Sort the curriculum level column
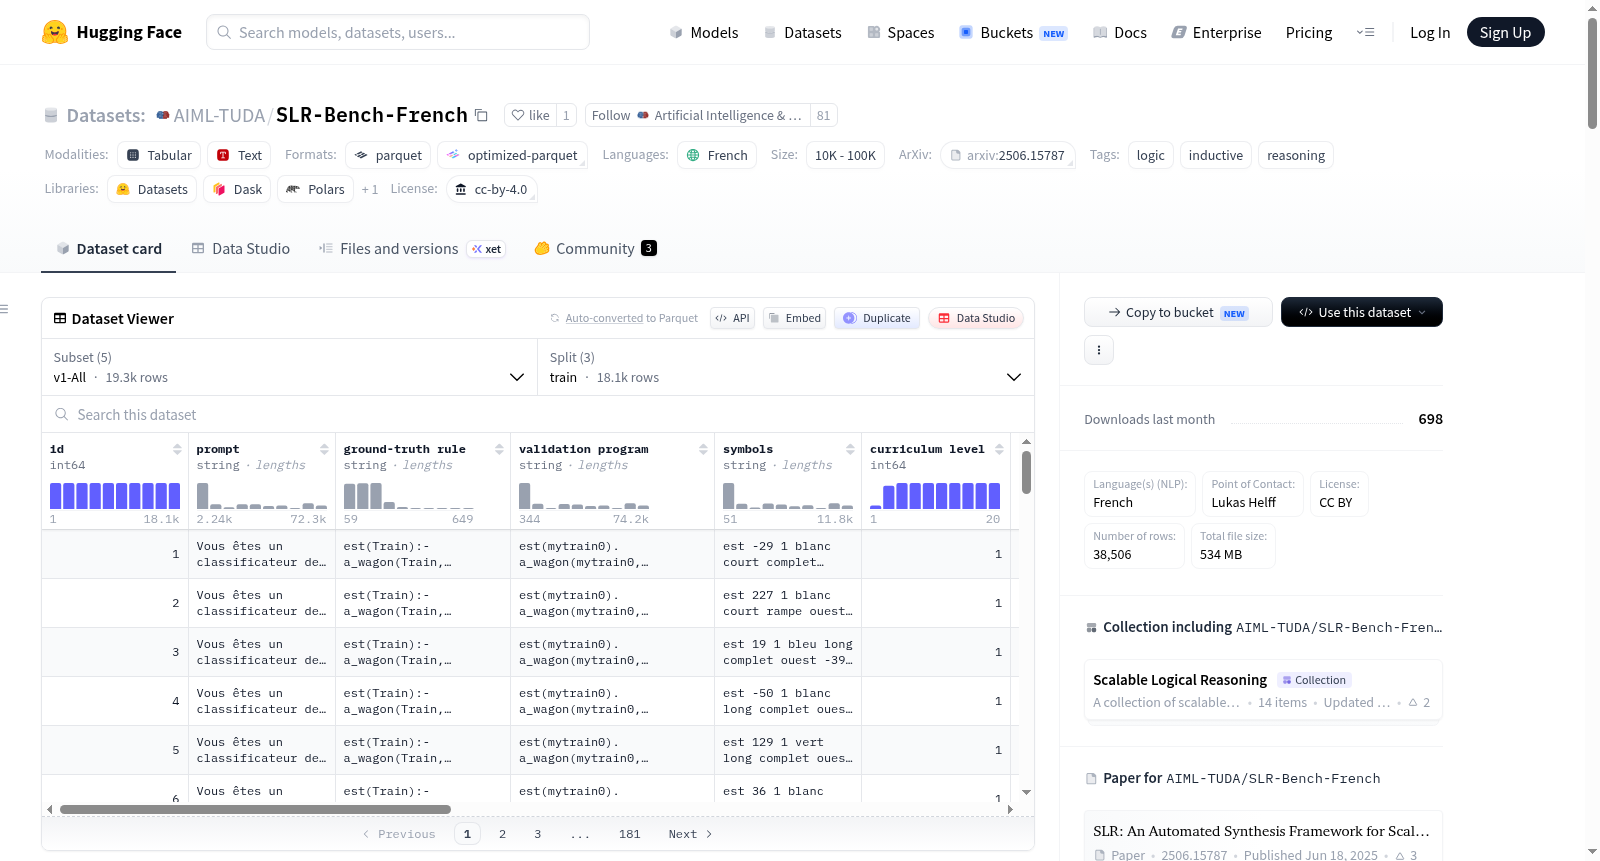Screen dimensions: 1600x861 click(999, 449)
